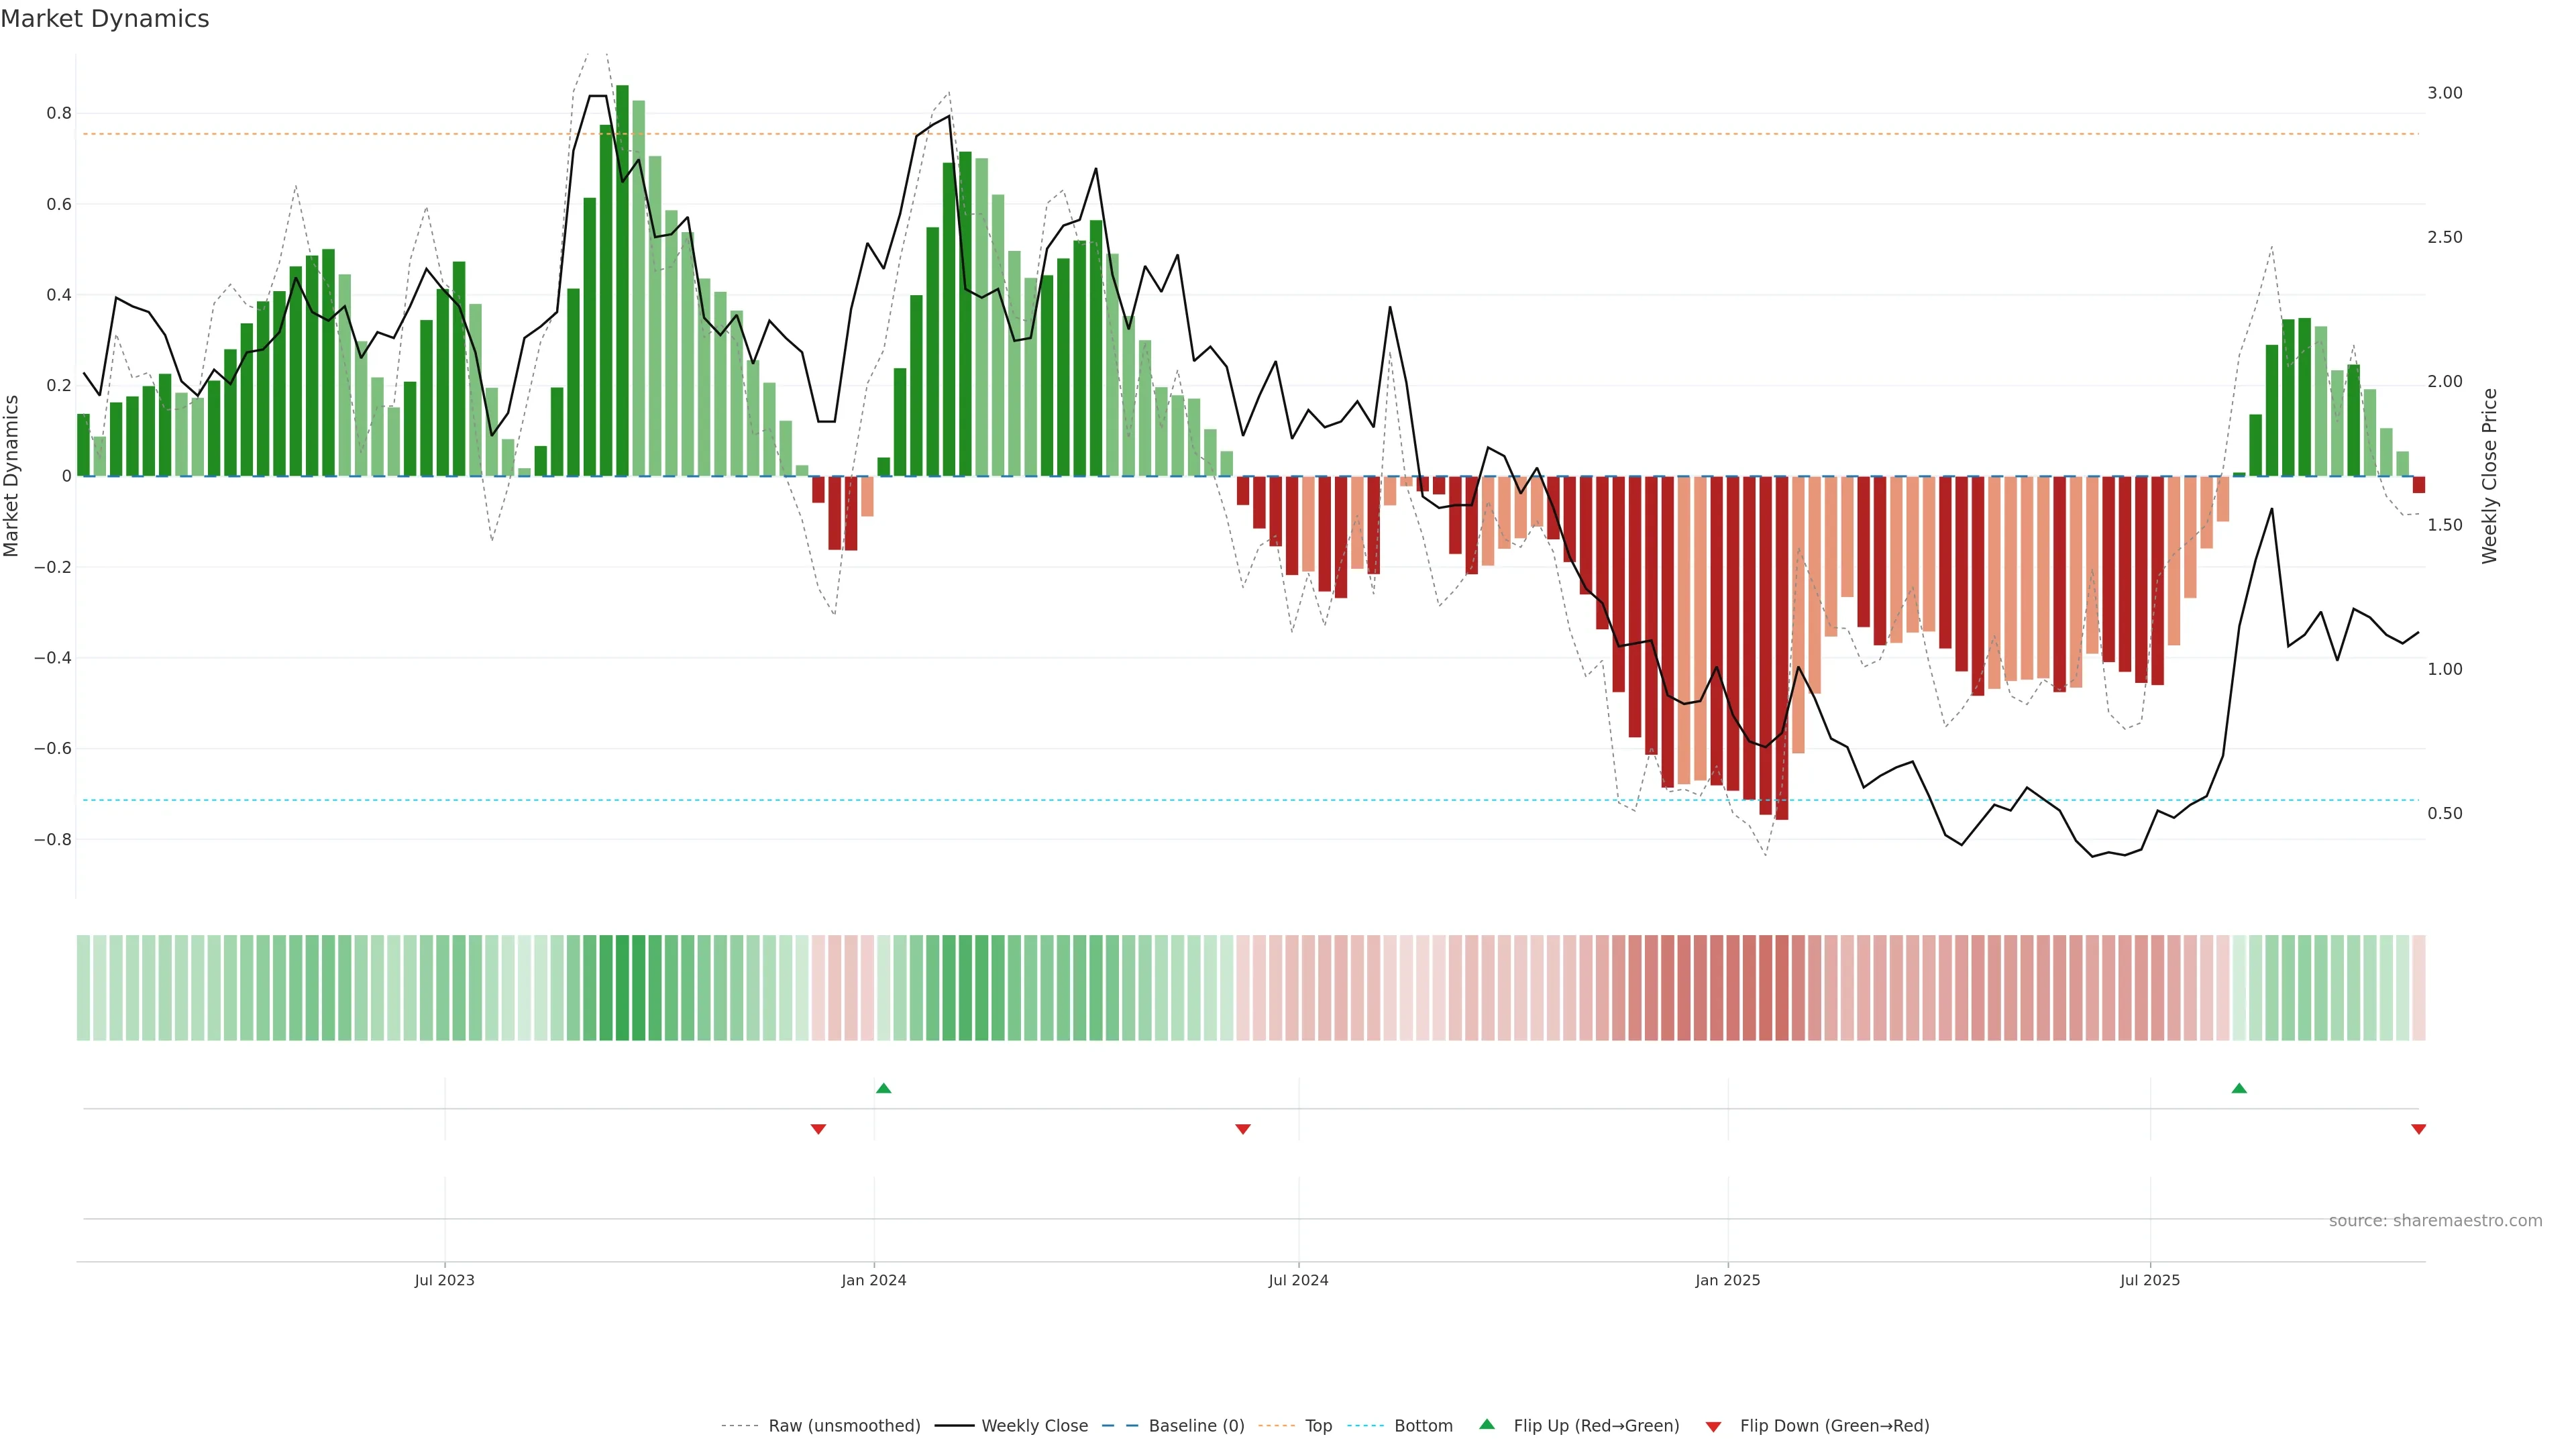The width and height of the screenshot is (2576, 1449).
Task: Click the Market Dynamics chart title
Action: [x=105, y=19]
